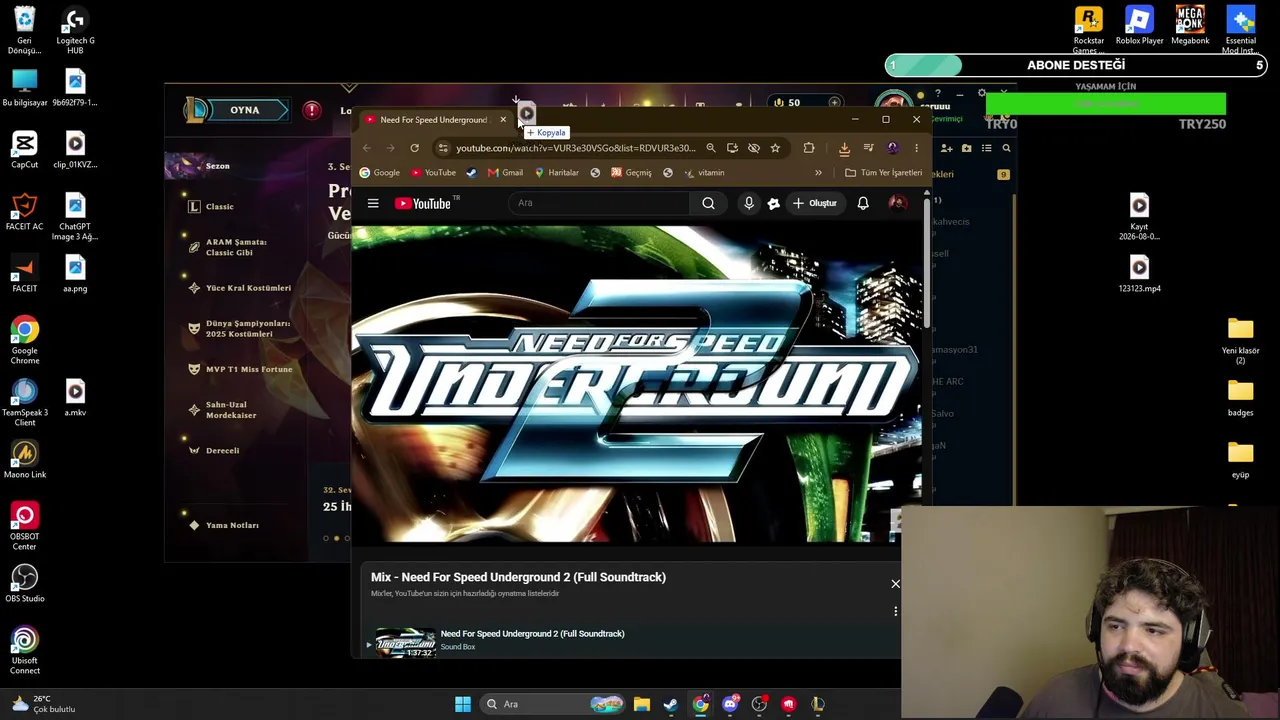Open YouTube notifications bell
This screenshot has height=720, width=1280.
point(863,203)
